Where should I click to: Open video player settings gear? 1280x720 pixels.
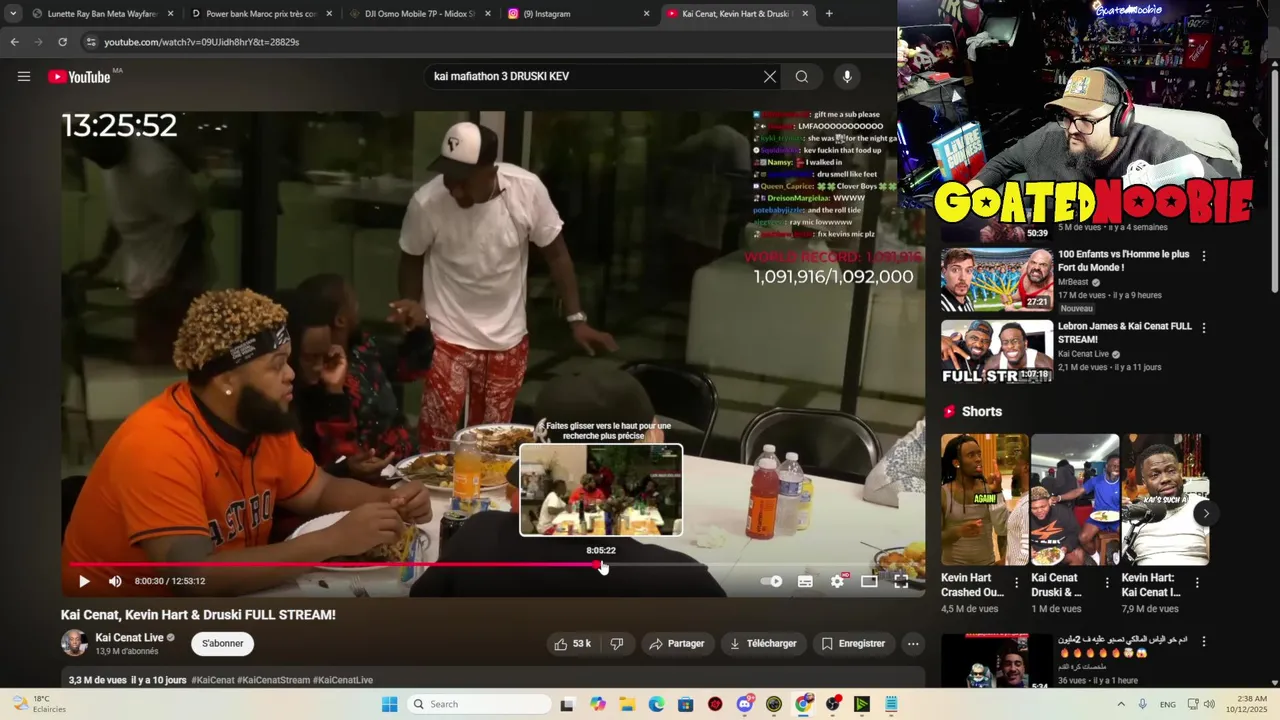point(838,581)
